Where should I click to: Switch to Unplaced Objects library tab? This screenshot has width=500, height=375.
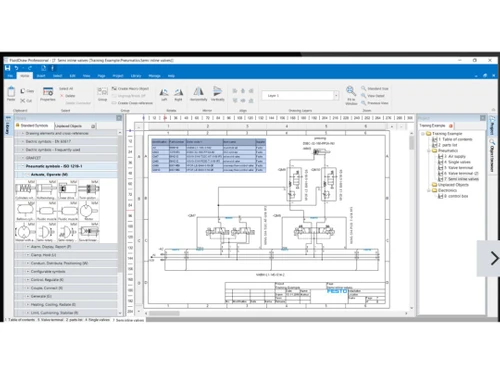(x=68, y=126)
